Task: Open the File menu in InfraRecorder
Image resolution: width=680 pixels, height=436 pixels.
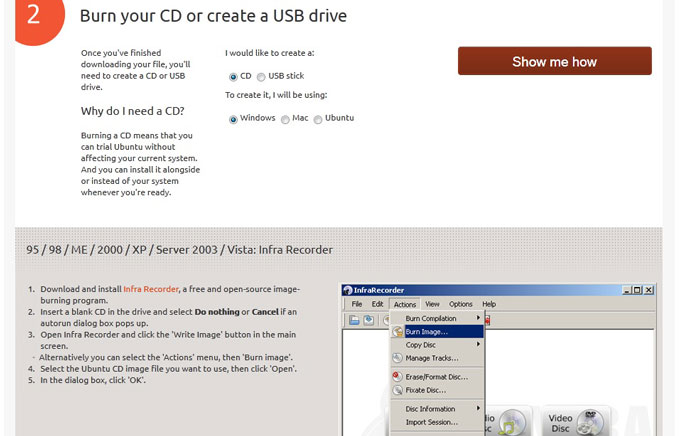Action: (356, 304)
